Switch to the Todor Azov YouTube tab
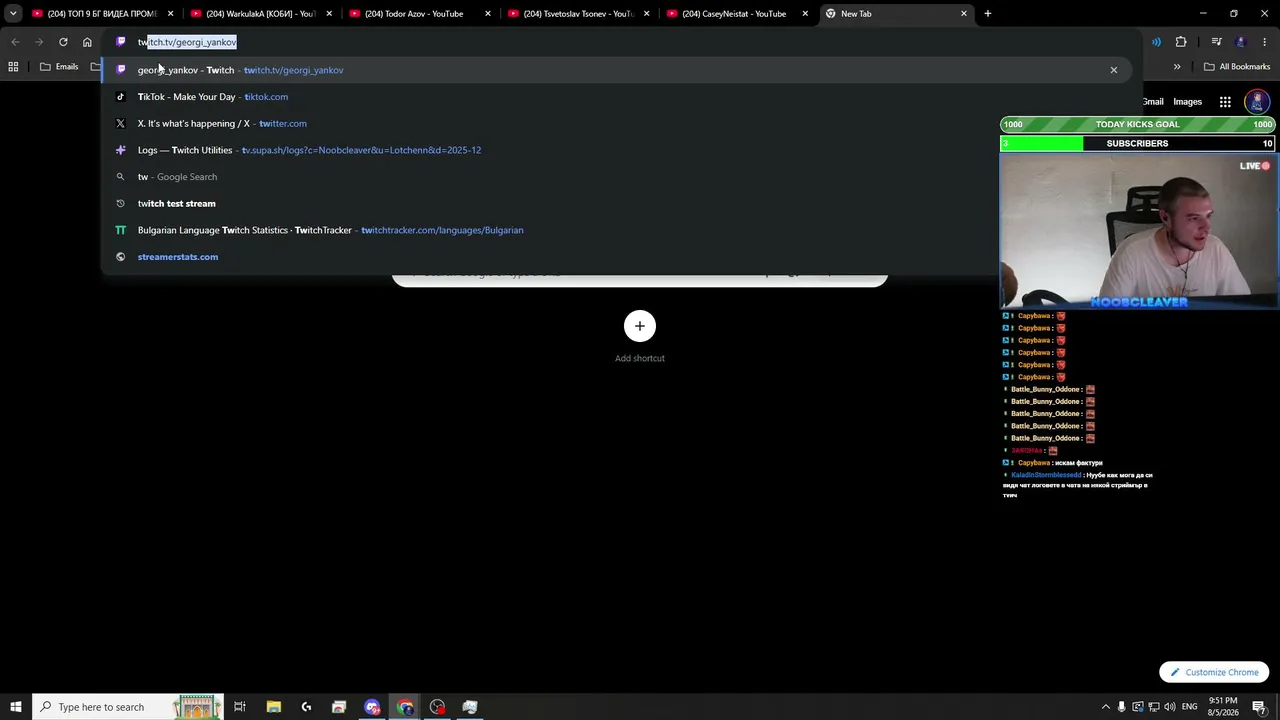The width and height of the screenshot is (1280, 720). [x=420, y=14]
